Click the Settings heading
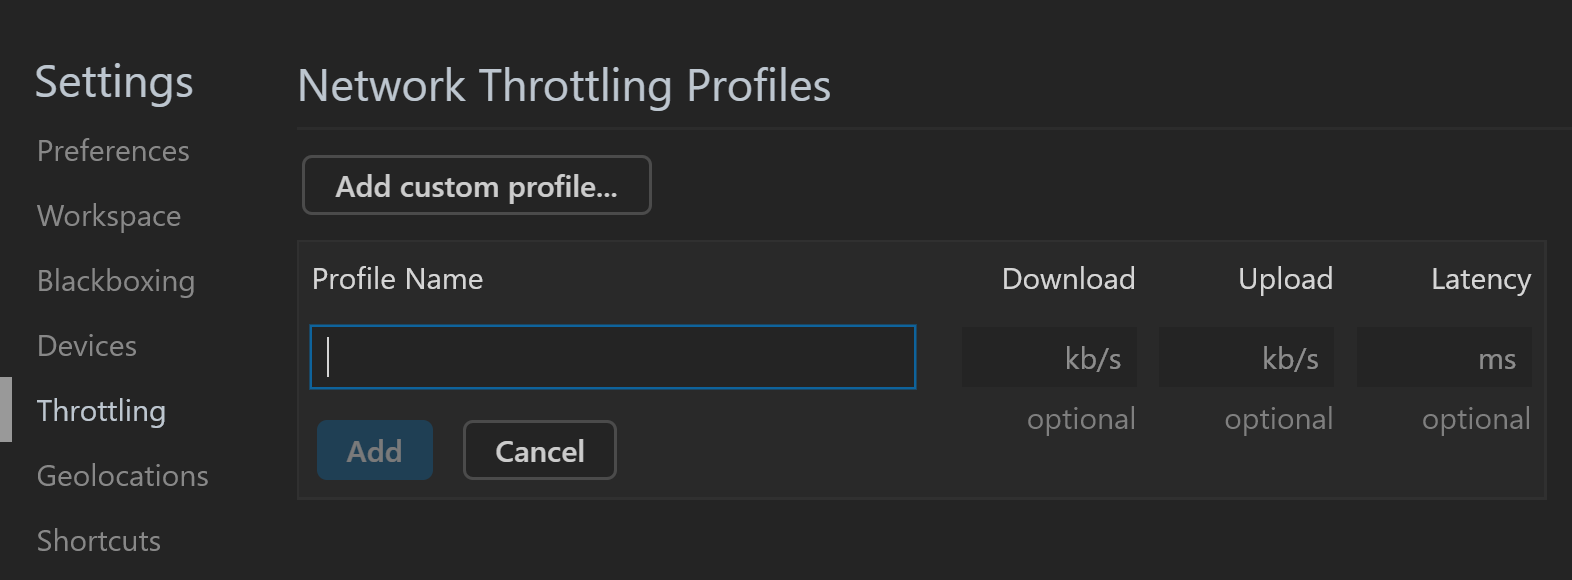Screen dimensions: 1572x580 [114, 82]
